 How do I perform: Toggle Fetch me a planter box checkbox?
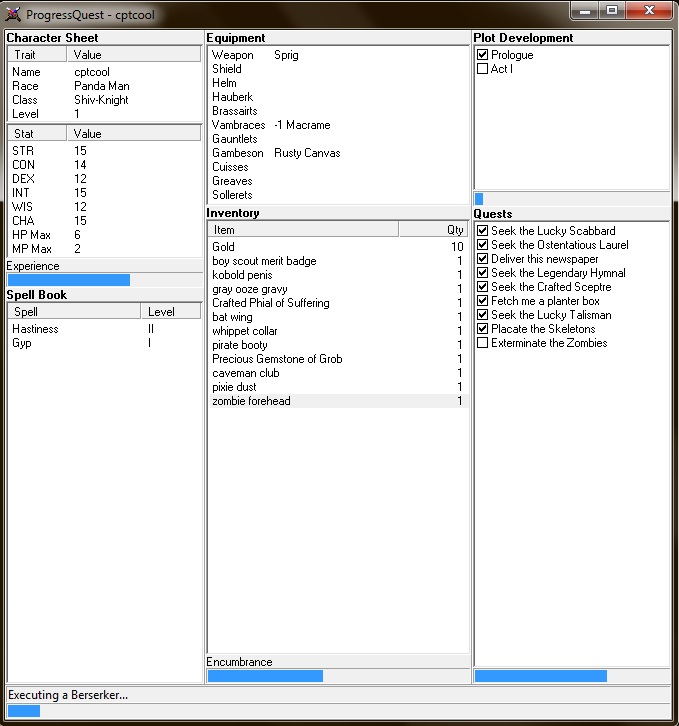pos(482,300)
